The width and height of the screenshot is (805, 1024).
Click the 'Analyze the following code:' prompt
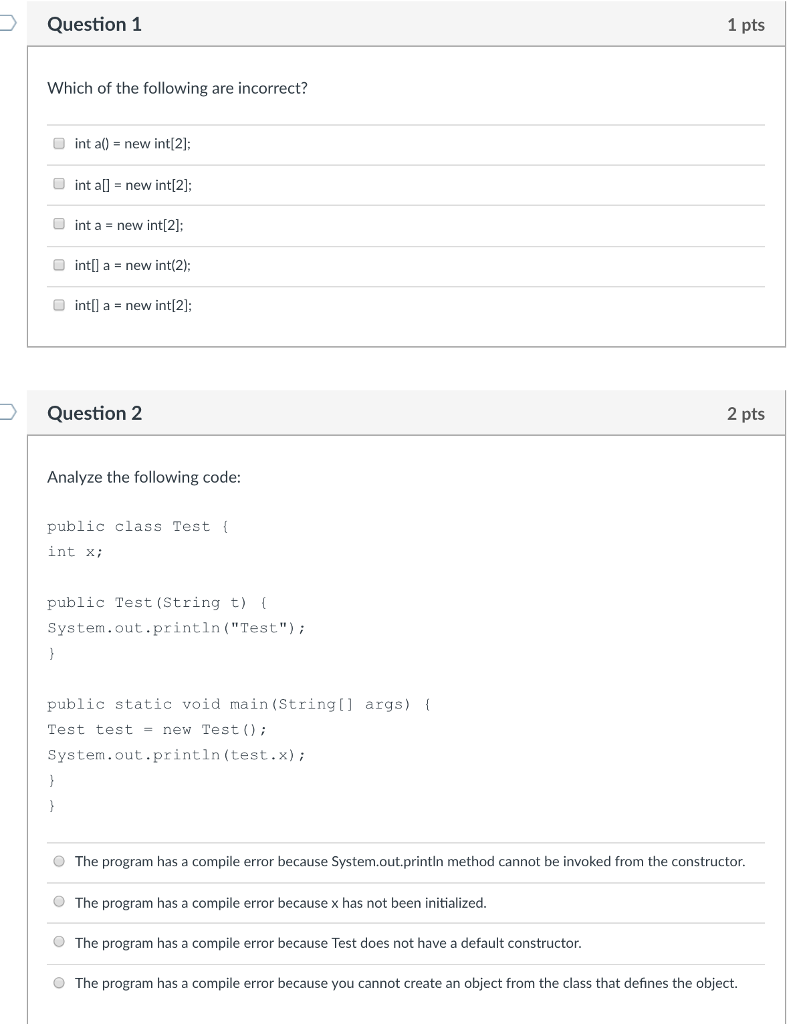(x=144, y=477)
